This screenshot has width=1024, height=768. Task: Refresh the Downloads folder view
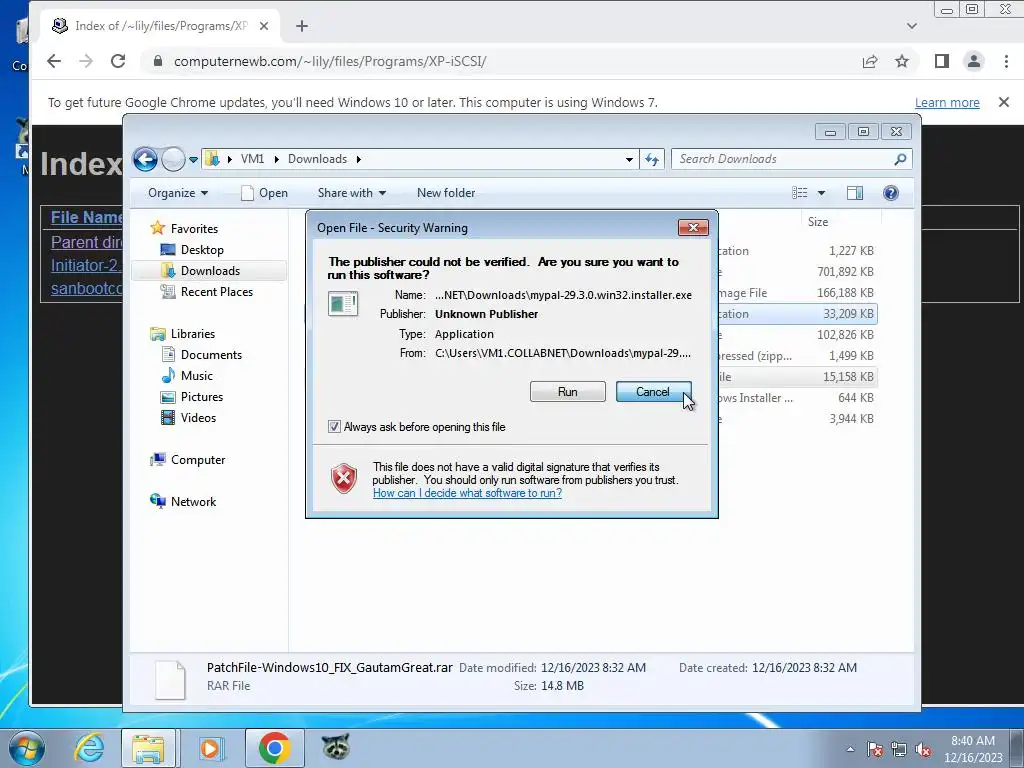(652, 159)
